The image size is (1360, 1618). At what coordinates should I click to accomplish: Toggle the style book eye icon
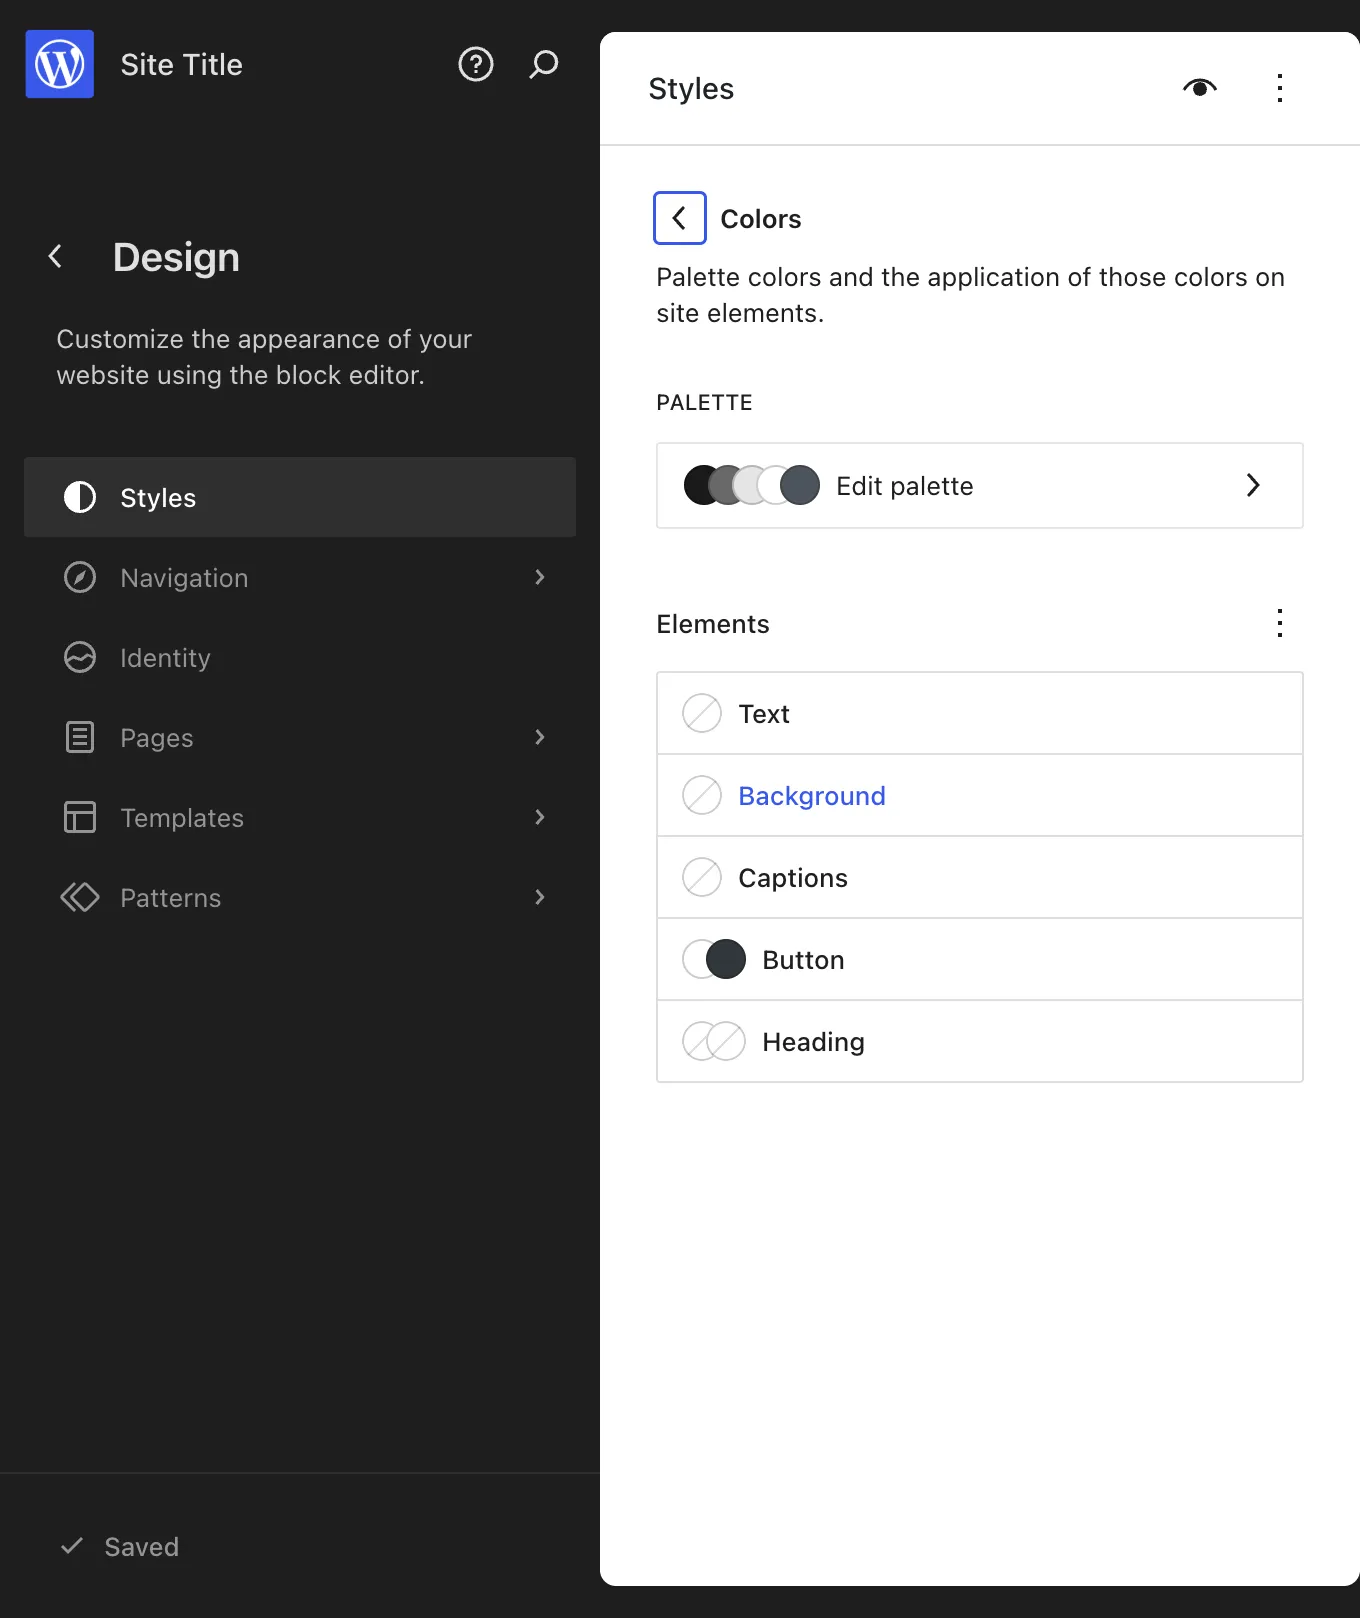click(x=1200, y=88)
